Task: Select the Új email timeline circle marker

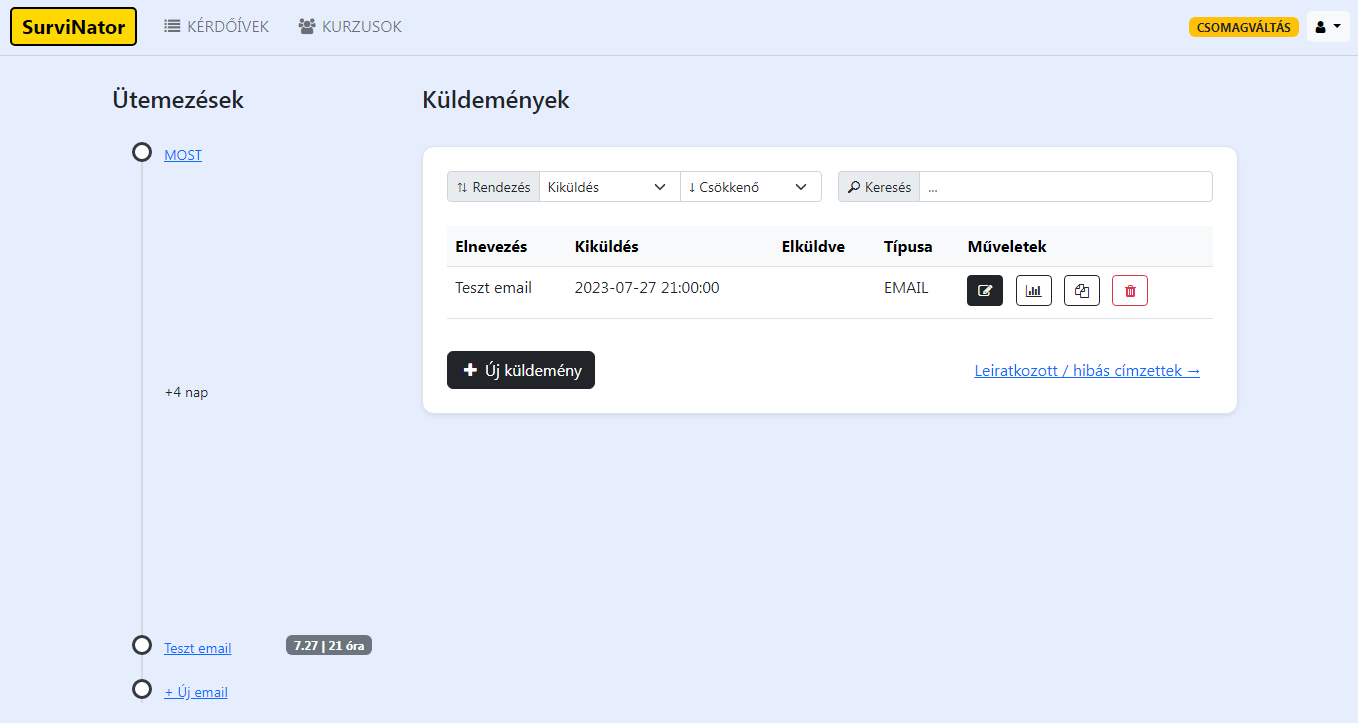Action: pos(142,689)
